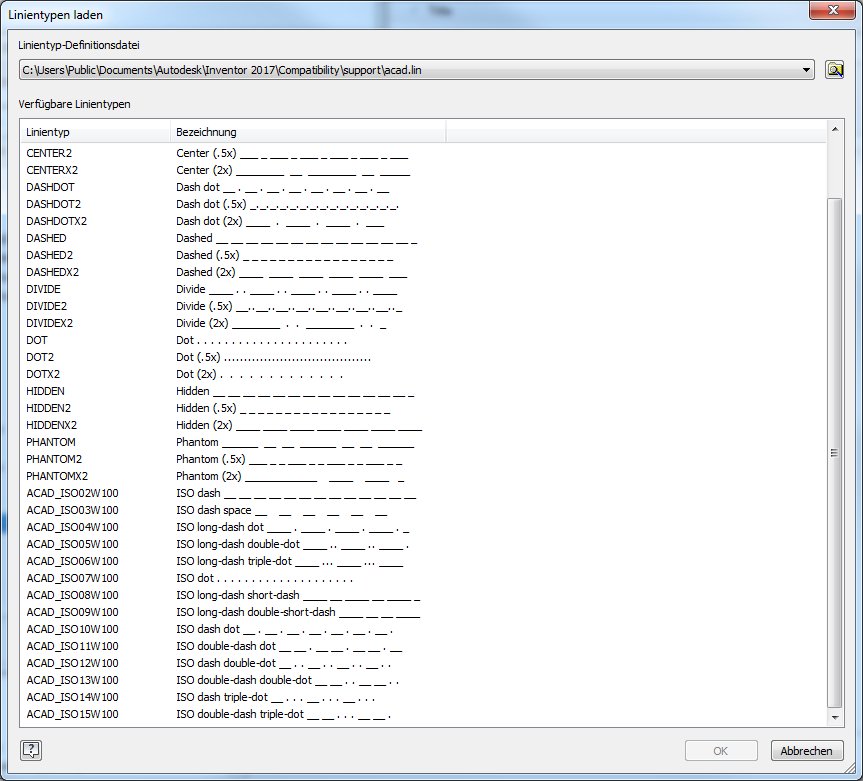Image resolution: width=863 pixels, height=781 pixels.
Task: Select the DOTX2 linetype
Action: tap(43, 374)
